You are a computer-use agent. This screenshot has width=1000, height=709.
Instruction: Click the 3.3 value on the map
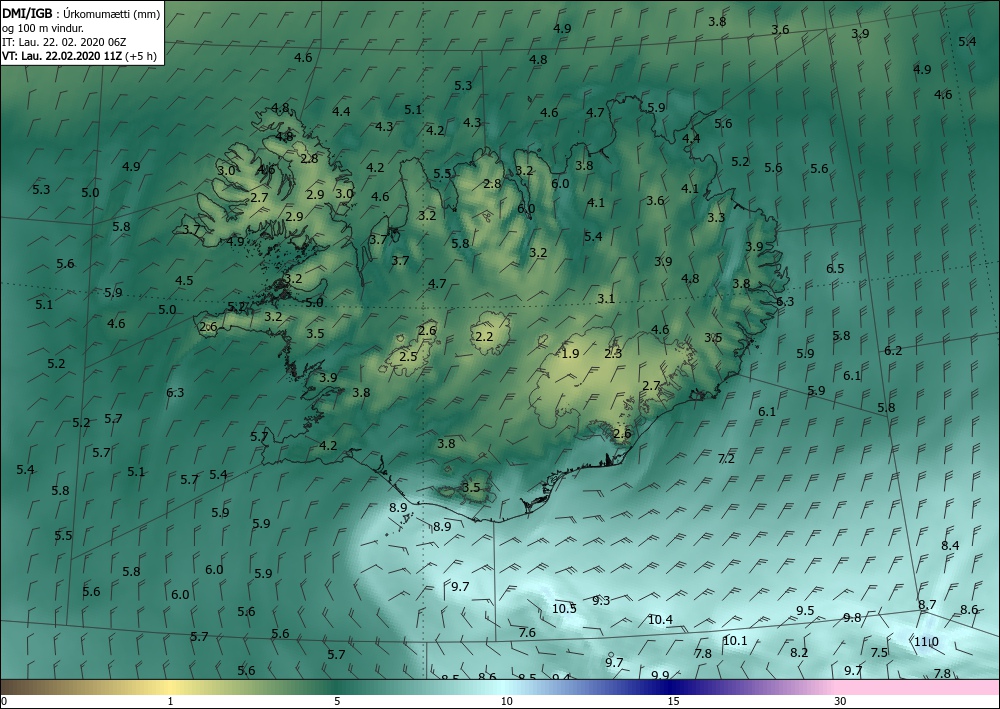point(716,217)
